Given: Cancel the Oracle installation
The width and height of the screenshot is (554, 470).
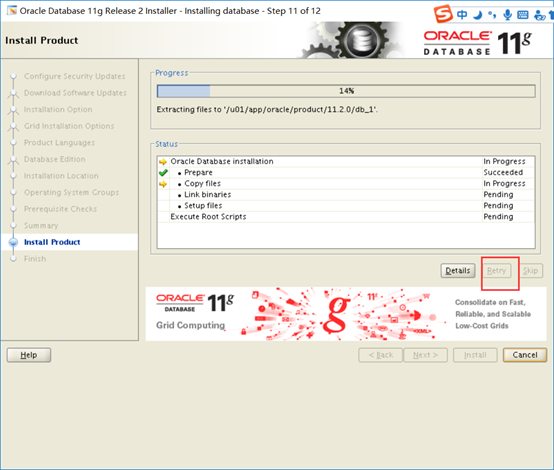Looking at the screenshot, I should click(525, 355).
